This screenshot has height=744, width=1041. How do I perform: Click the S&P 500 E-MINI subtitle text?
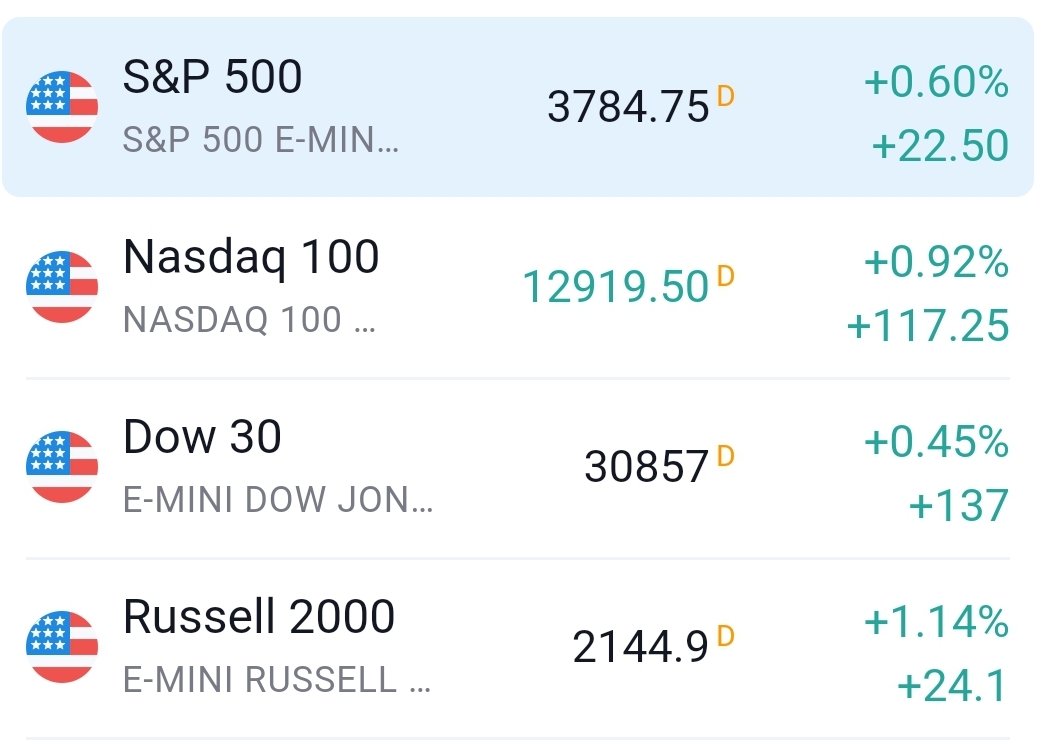[x=260, y=141]
